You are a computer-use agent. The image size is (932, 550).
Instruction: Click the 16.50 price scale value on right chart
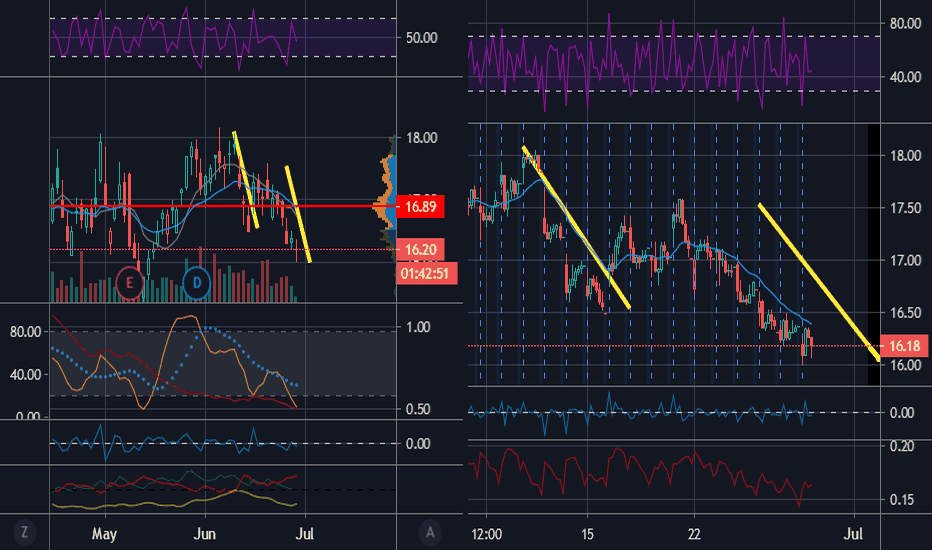(905, 312)
